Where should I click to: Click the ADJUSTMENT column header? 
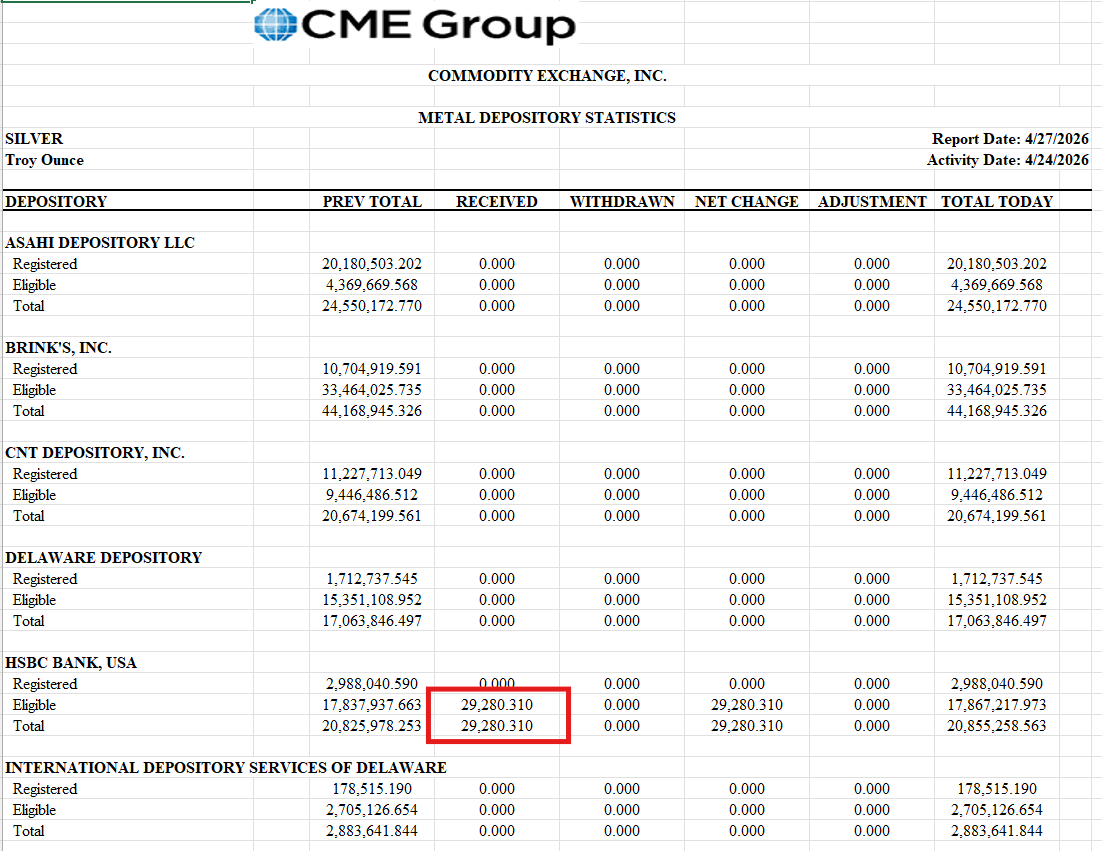click(x=871, y=202)
